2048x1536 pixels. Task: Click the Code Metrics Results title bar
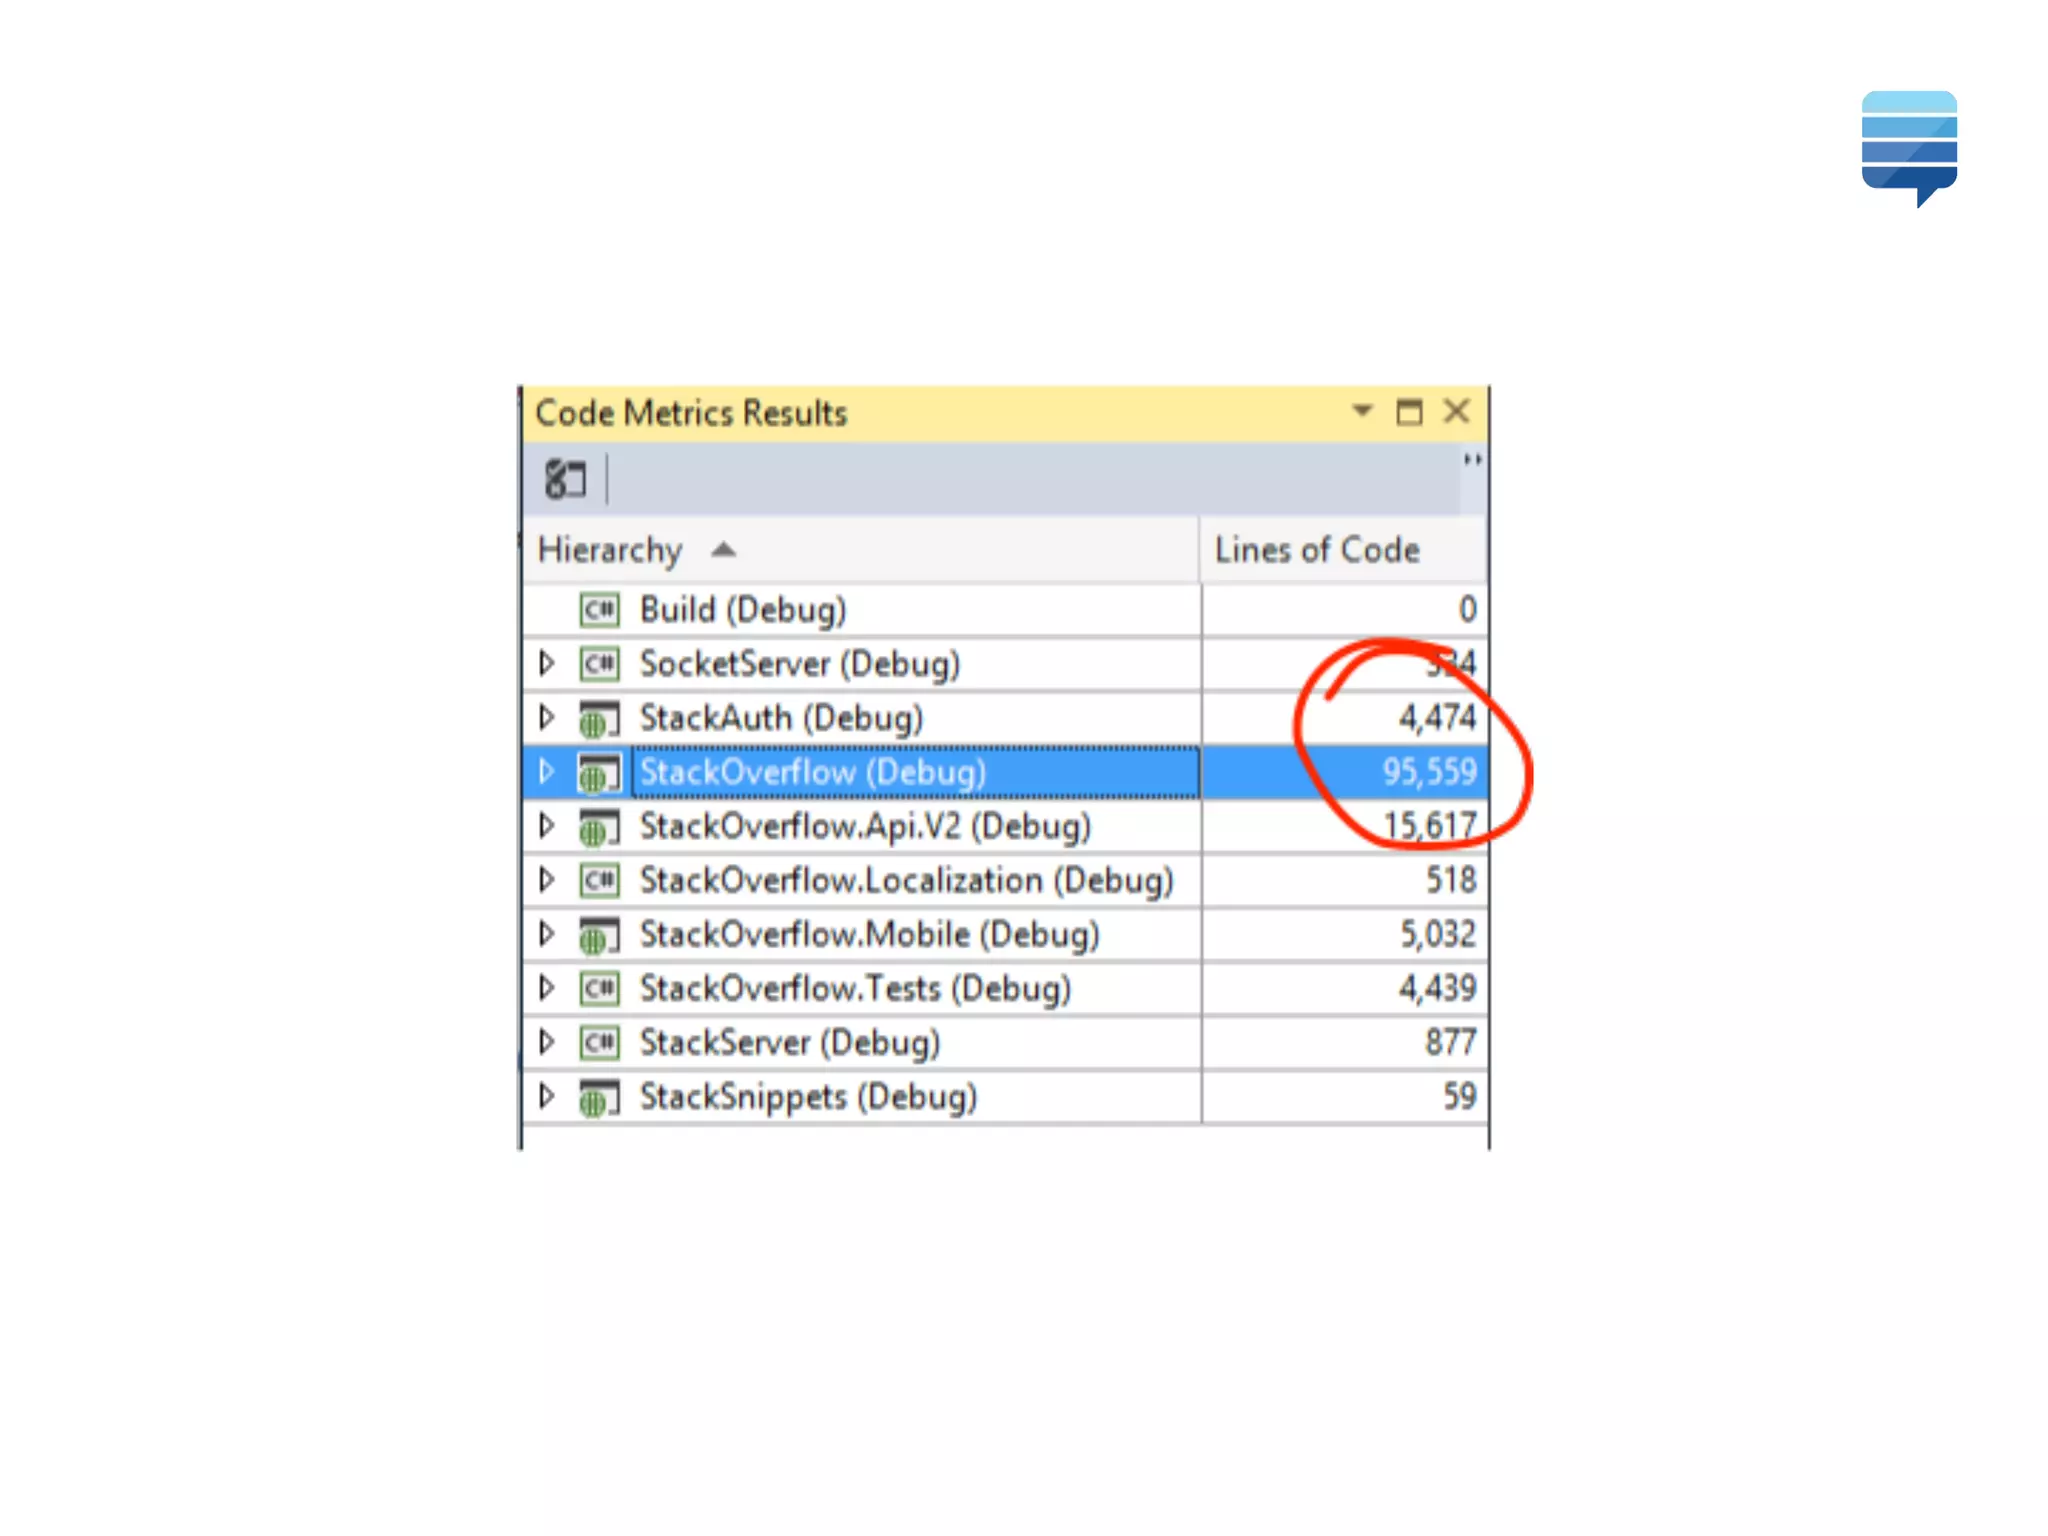[x=1005, y=412]
